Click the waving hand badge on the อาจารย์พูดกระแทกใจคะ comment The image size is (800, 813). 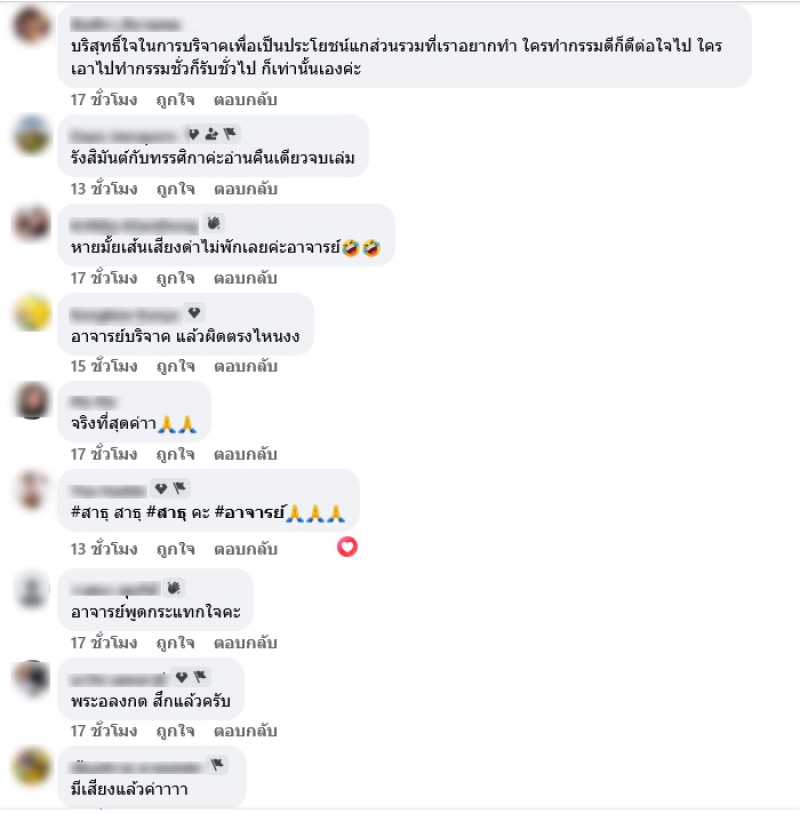click(174, 587)
